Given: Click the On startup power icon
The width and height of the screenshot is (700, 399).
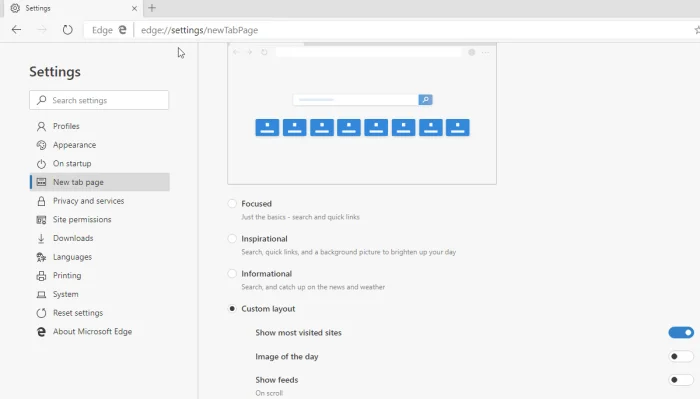Looking at the screenshot, I should tap(41, 164).
